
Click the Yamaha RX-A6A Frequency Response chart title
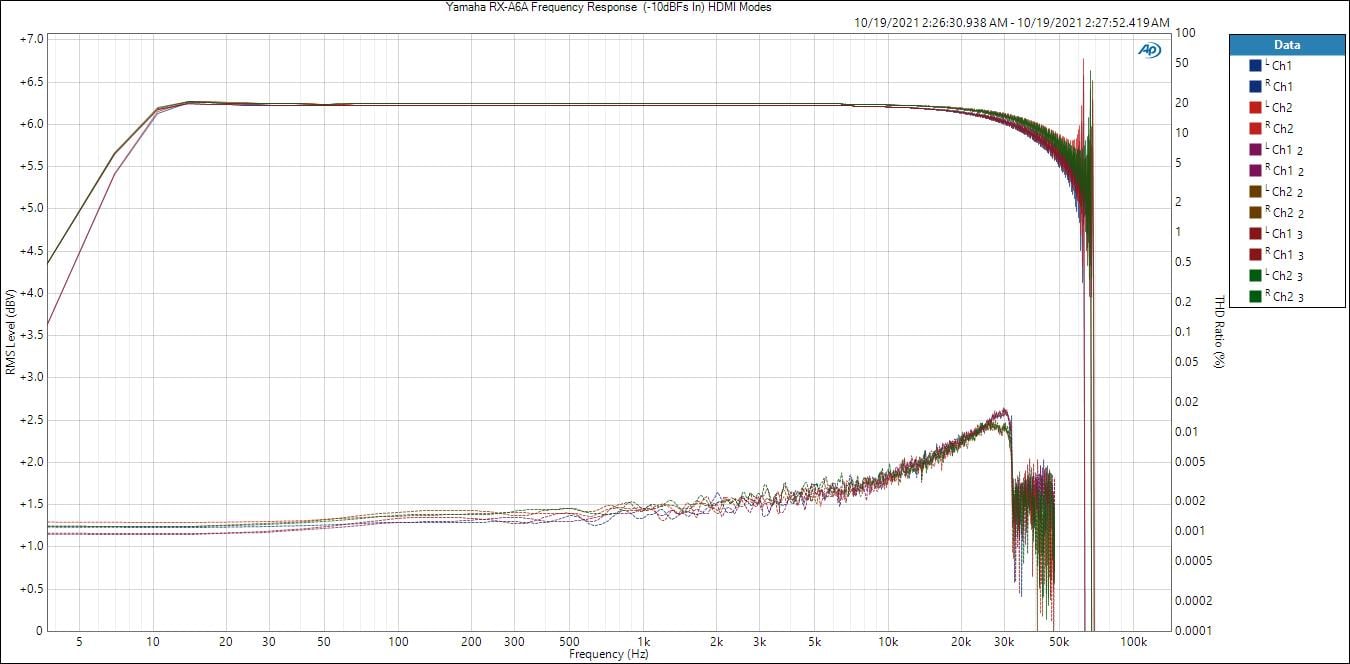point(608,7)
